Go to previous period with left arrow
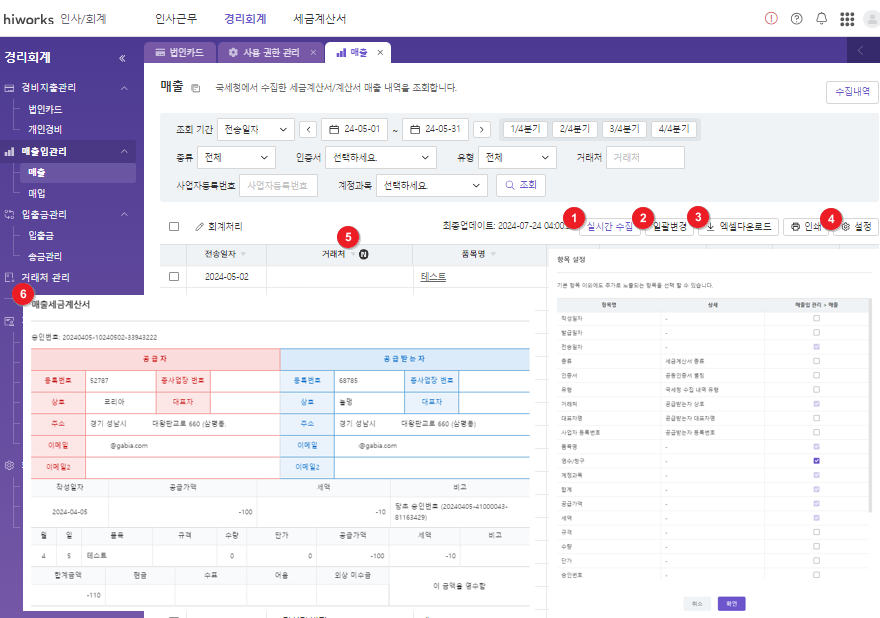Screen dimensions: 880x618 308,130
